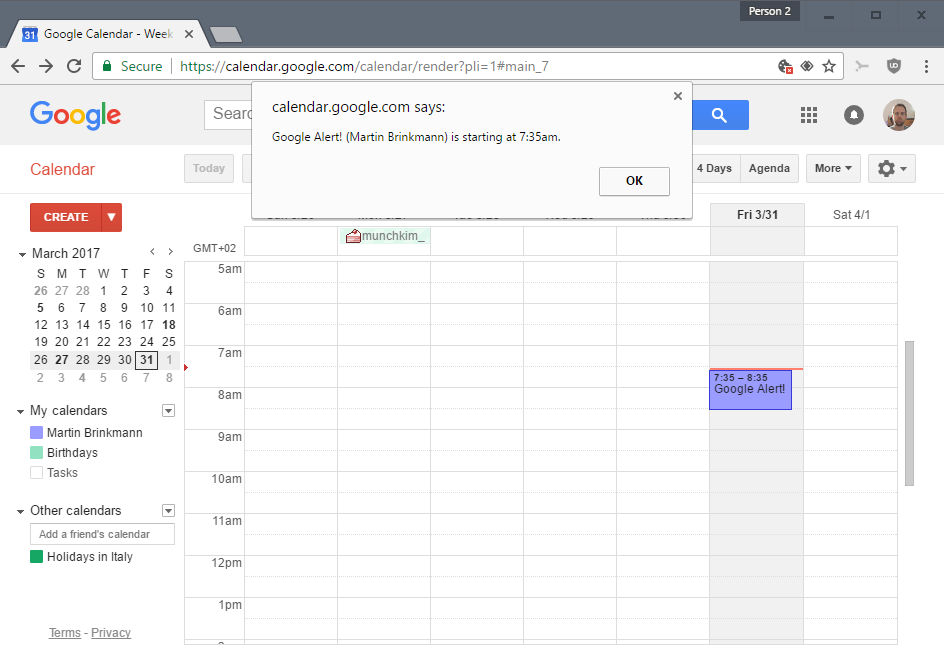Open the Privacy link
944x645 pixels.
pos(111,632)
